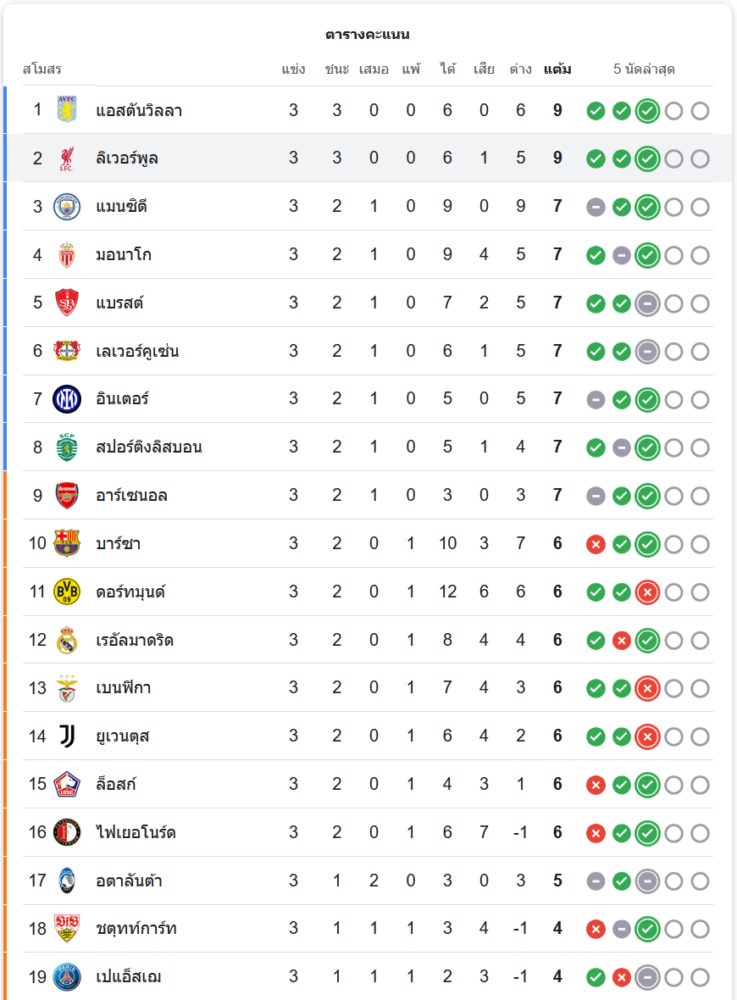
Task: Click Atalanta's first grey draw indicator
Action: pos(596,881)
